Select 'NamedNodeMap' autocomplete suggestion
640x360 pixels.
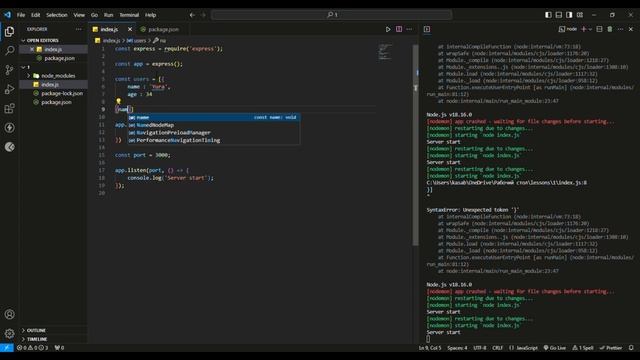coord(213,125)
